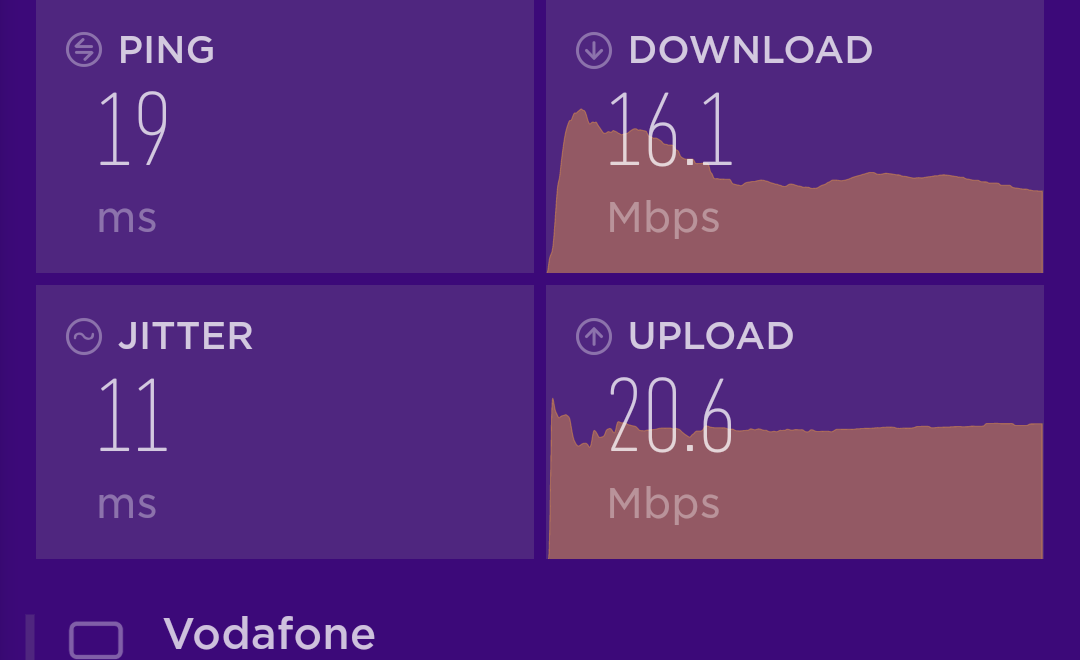The width and height of the screenshot is (1080, 660).
Task: Click the 16.1 download speed value
Action: pyautogui.click(x=670, y=129)
